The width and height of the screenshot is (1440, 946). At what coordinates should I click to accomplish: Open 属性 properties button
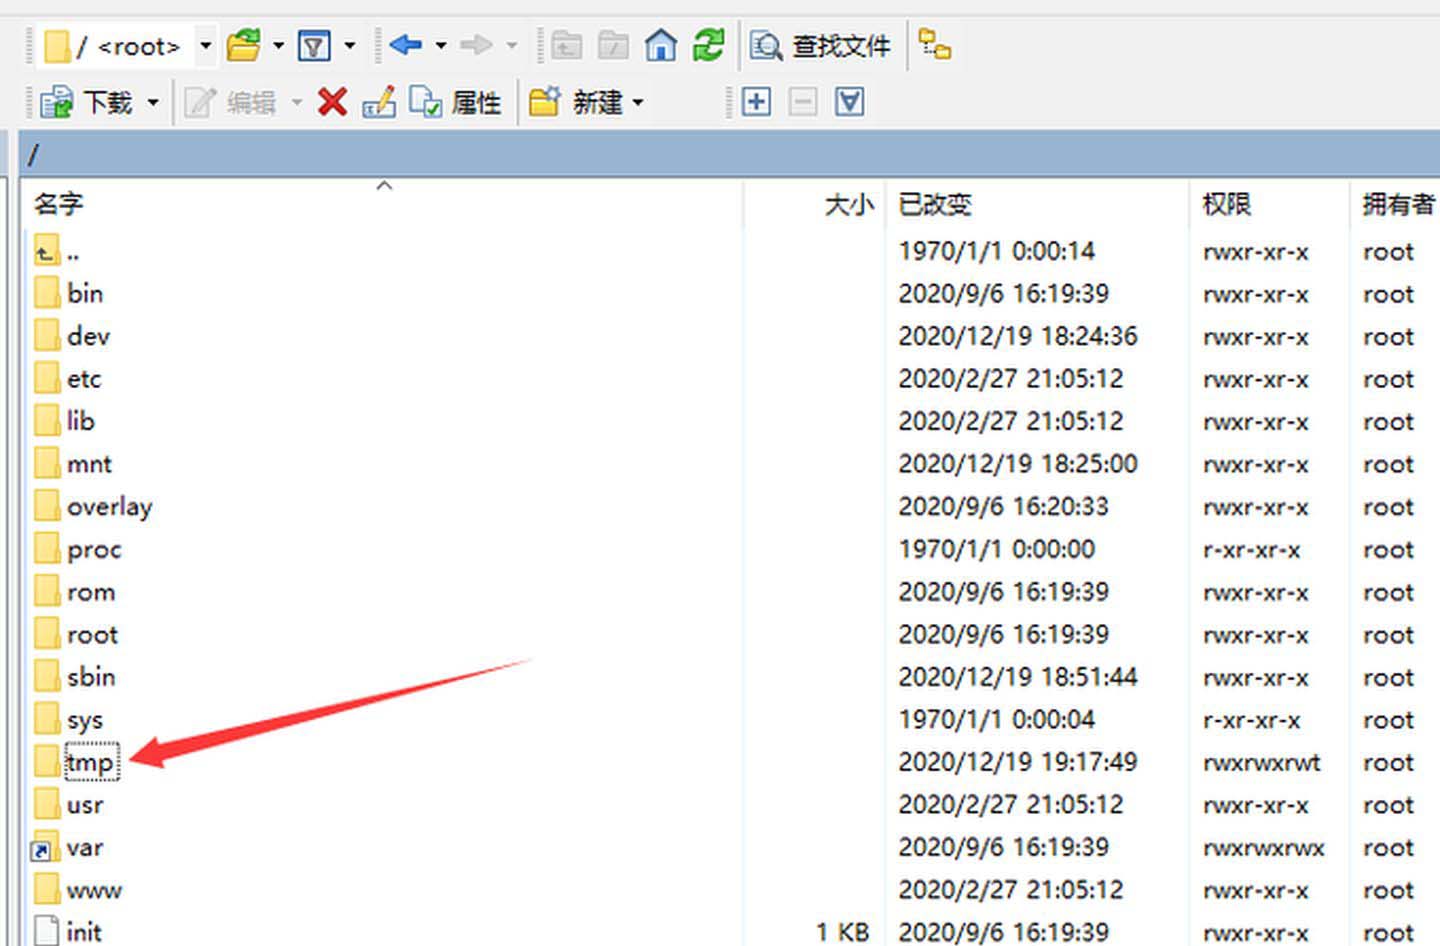pos(456,102)
